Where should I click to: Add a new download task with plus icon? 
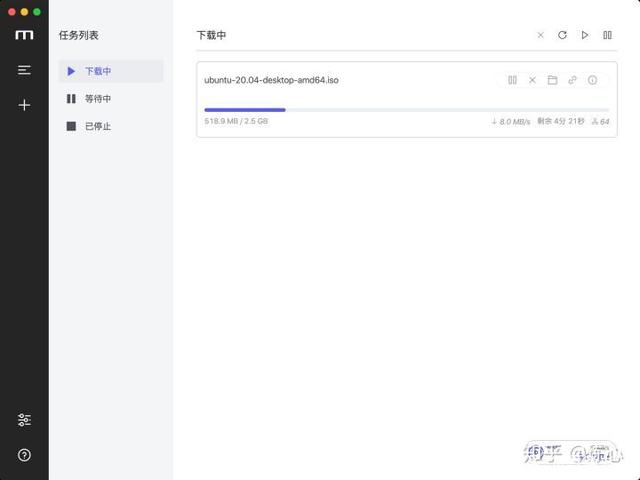click(x=24, y=104)
